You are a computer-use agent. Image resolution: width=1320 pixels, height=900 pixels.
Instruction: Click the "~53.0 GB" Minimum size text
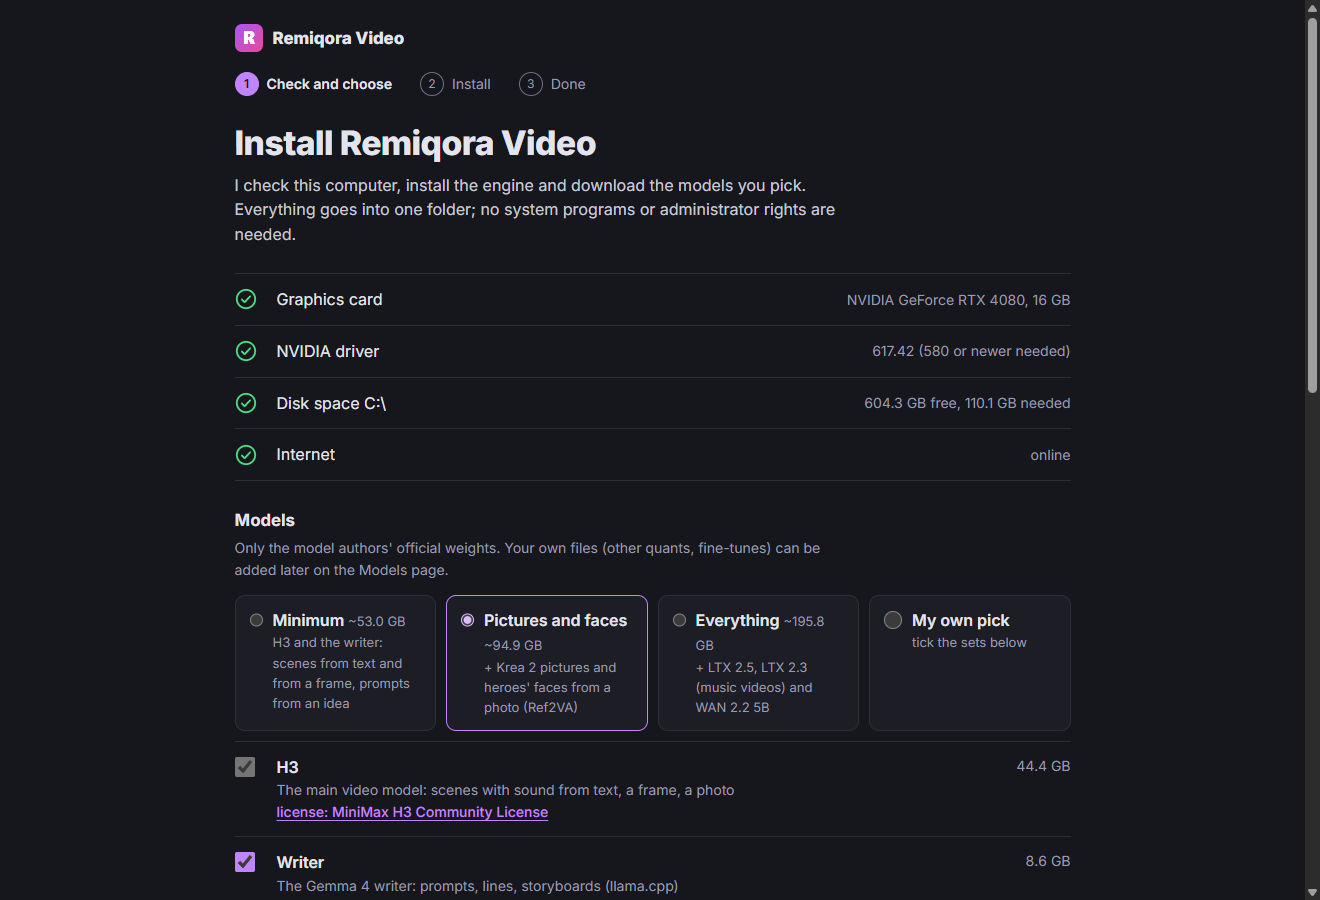pyautogui.click(x=377, y=621)
